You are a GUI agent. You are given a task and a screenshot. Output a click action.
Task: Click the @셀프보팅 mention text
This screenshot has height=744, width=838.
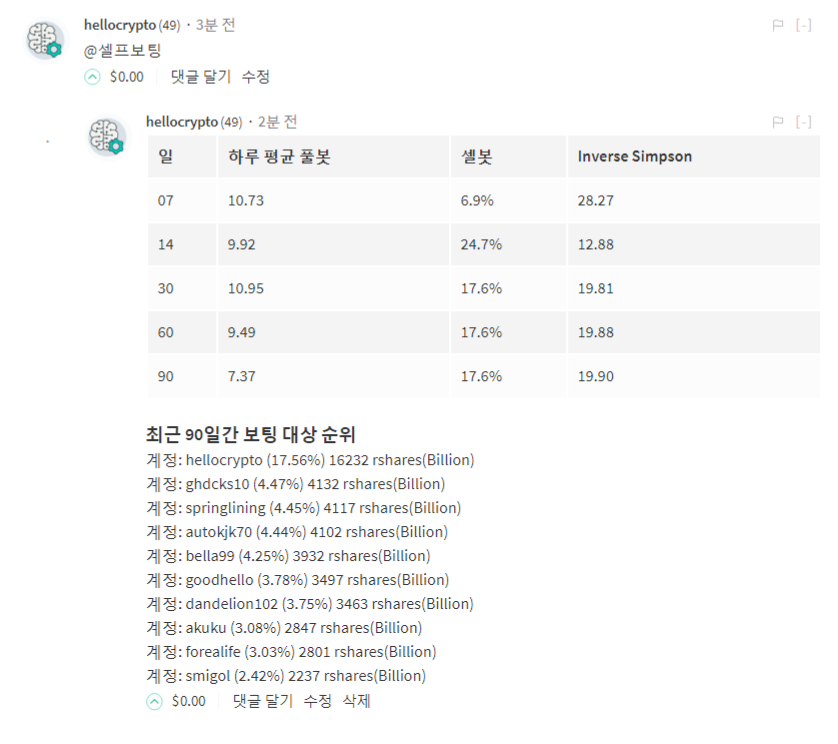[122, 51]
